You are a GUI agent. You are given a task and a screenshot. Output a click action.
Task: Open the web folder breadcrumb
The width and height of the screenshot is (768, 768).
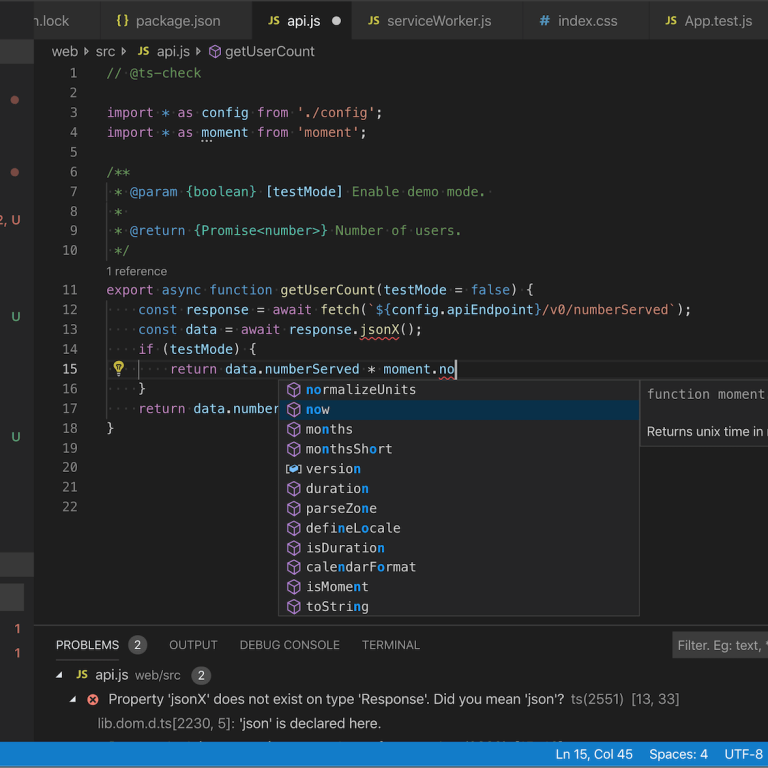64,52
